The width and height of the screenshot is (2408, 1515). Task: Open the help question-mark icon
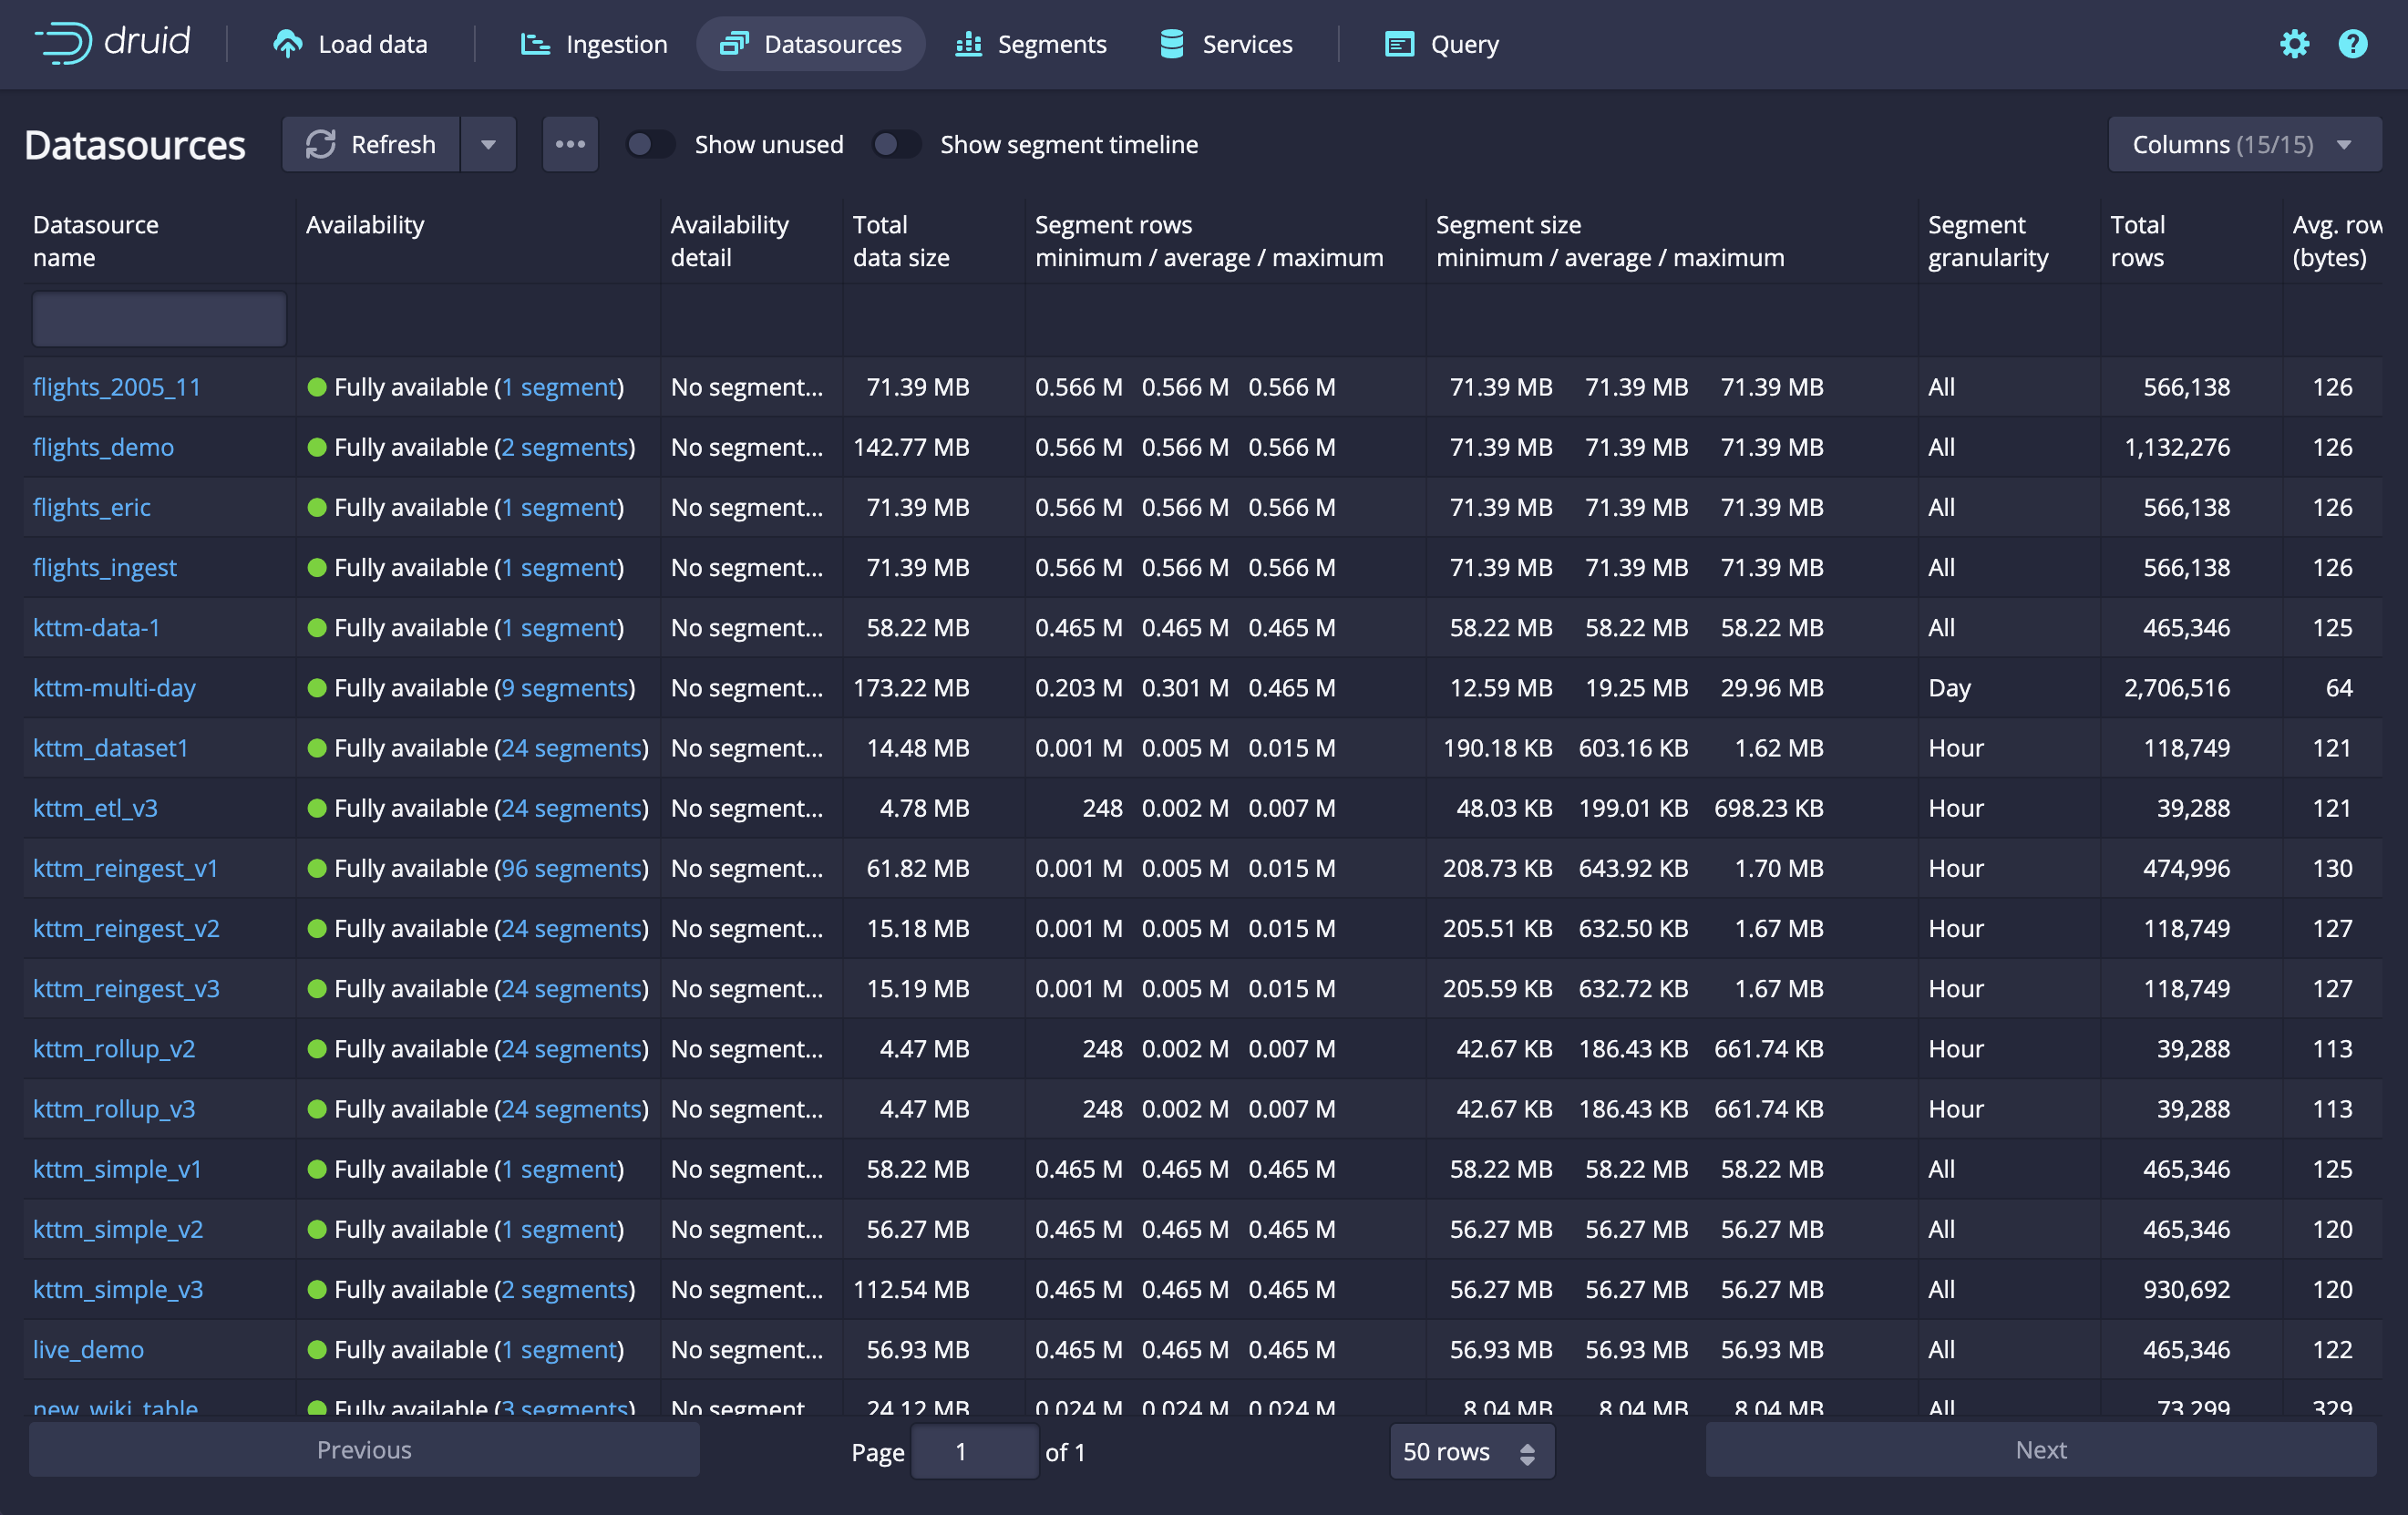click(2352, 44)
